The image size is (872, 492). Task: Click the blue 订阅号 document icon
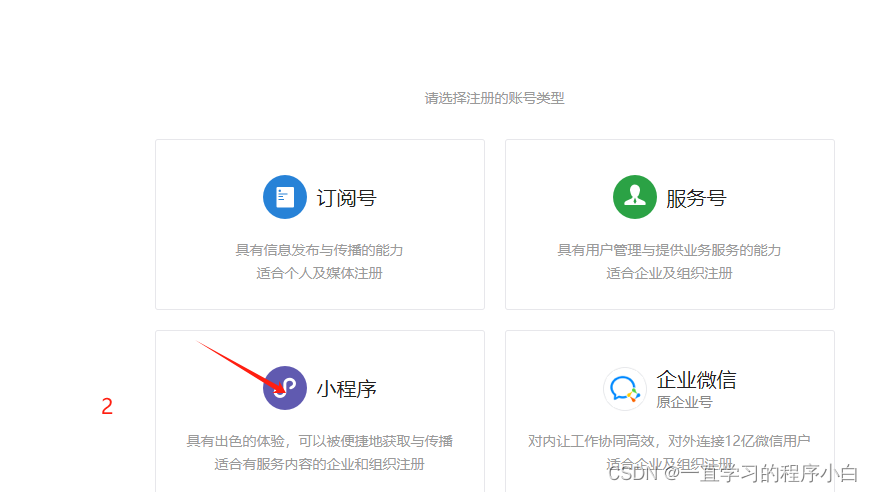pyautogui.click(x=285, y=197)
